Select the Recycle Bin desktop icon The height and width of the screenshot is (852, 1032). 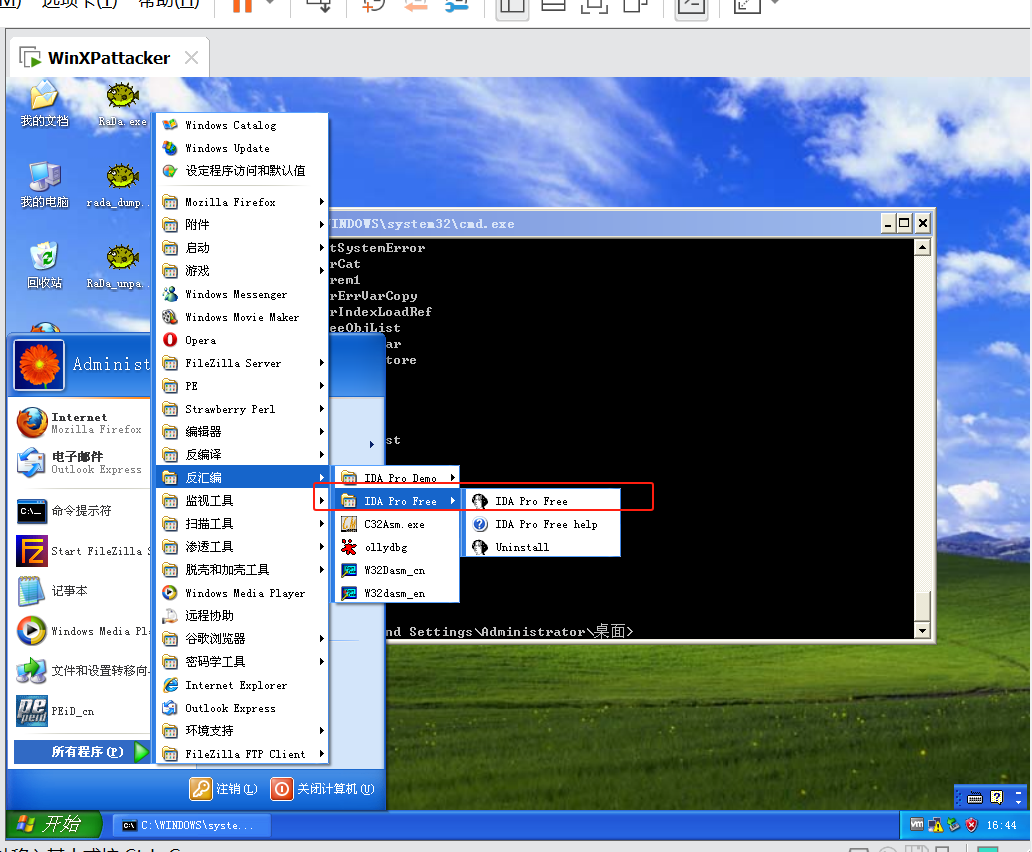44,266
